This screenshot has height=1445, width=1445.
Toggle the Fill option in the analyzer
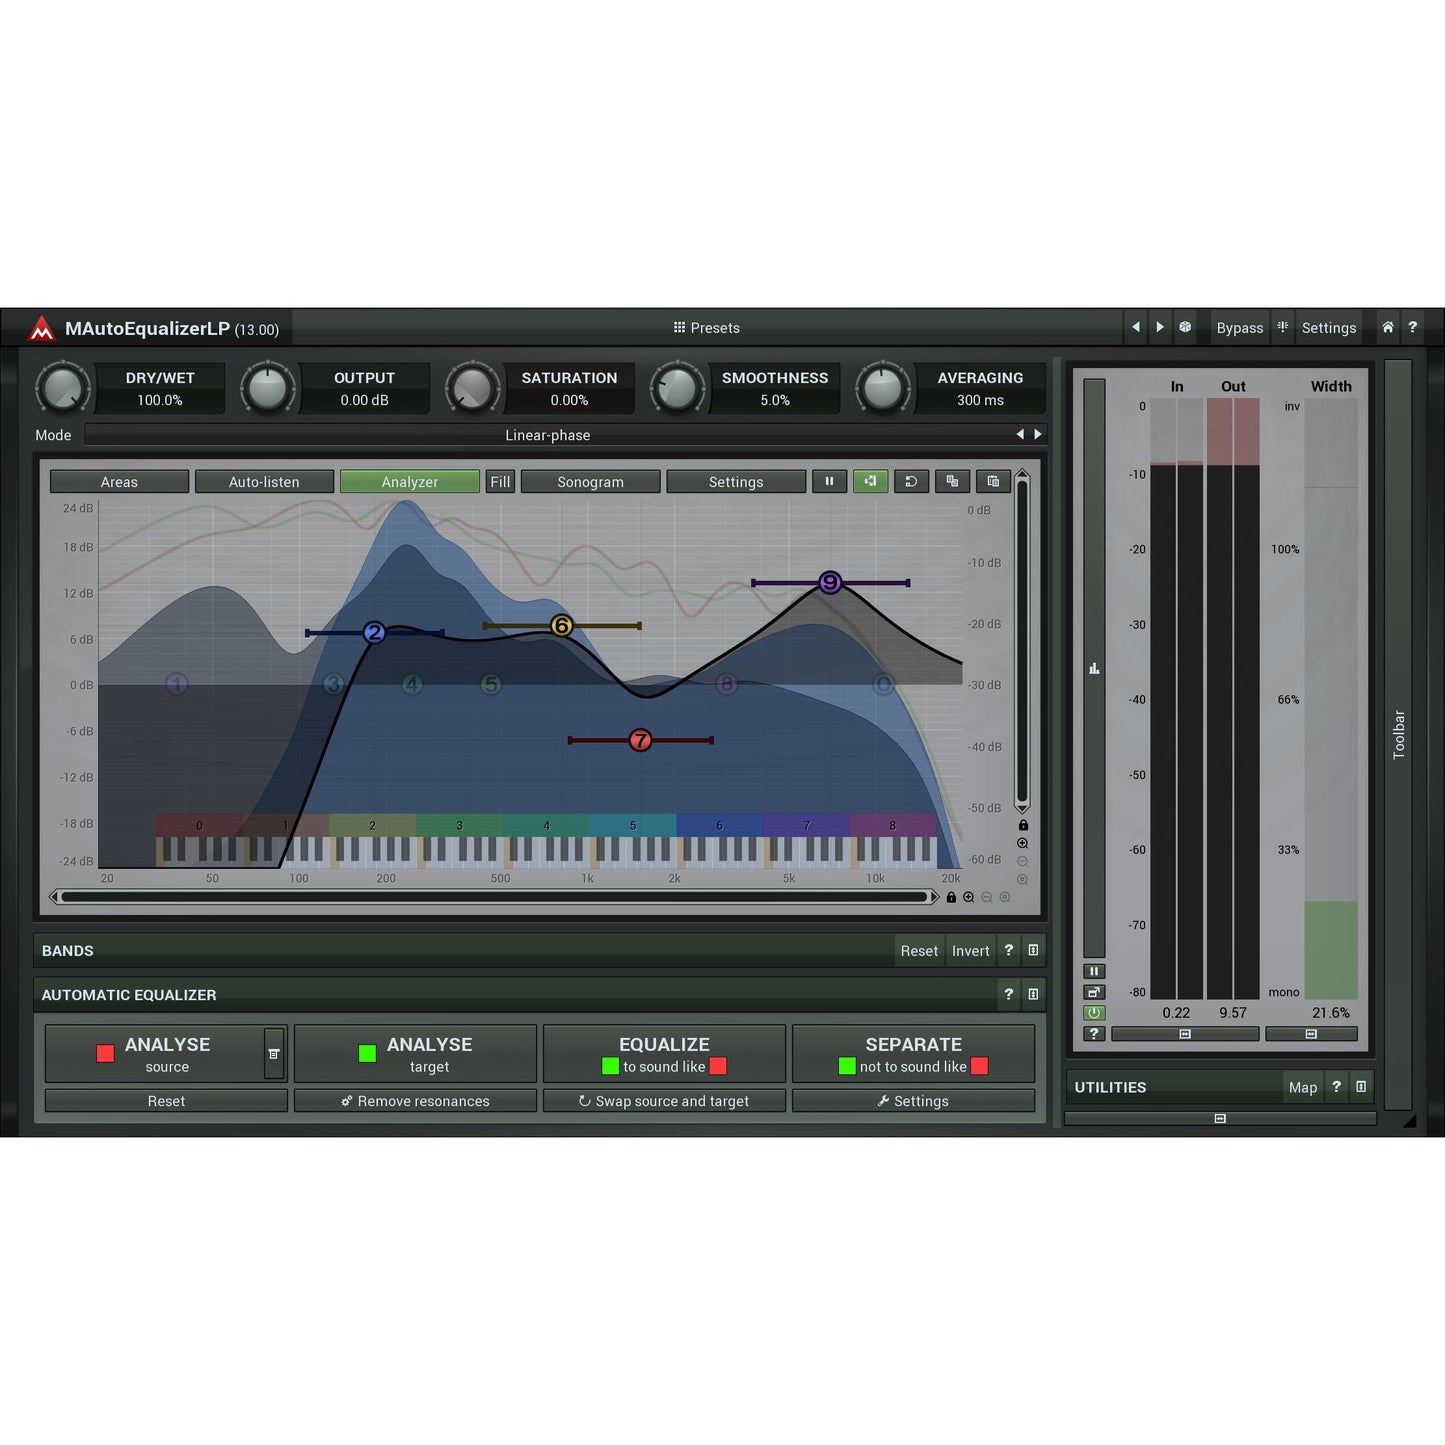tap(499, 481)
